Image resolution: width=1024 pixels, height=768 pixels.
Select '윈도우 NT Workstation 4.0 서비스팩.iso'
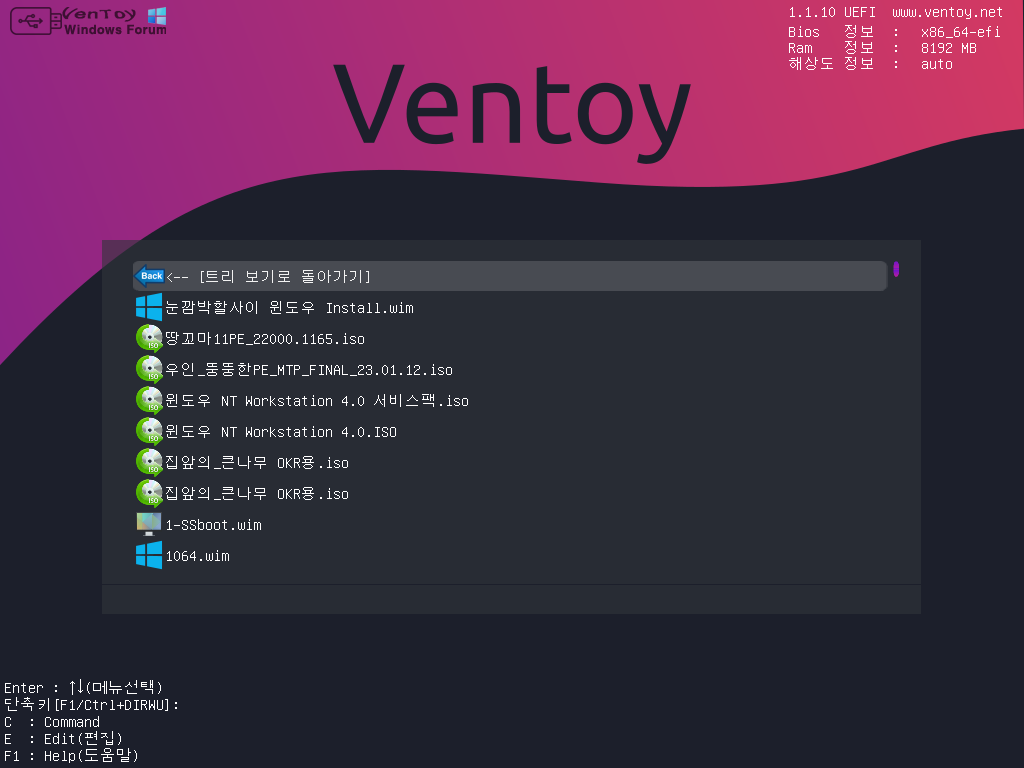click(x=317, y=401)
